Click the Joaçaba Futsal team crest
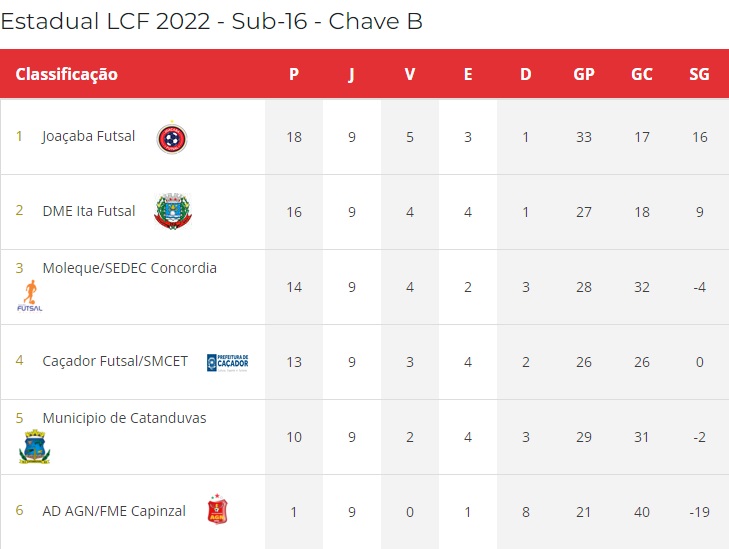This screenshot has width=729, height=549. [x=172, y=138]
